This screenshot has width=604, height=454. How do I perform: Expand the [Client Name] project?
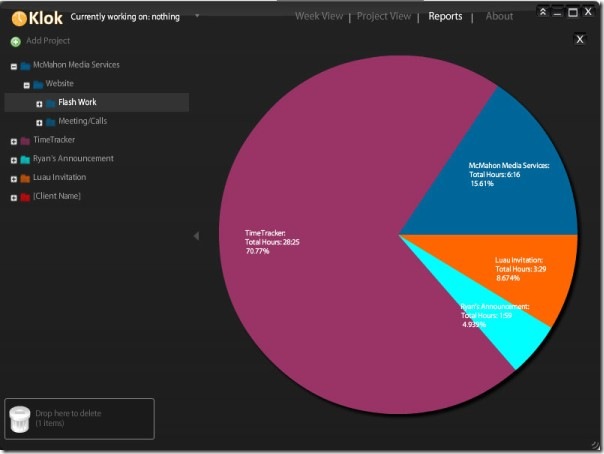(14, 198)
